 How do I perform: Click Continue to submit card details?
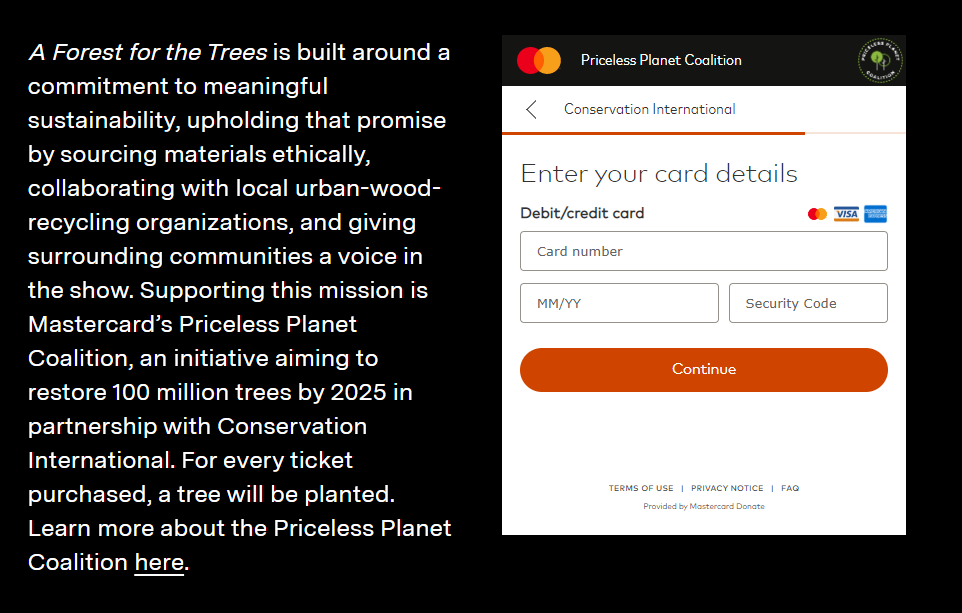click(703, 369)
